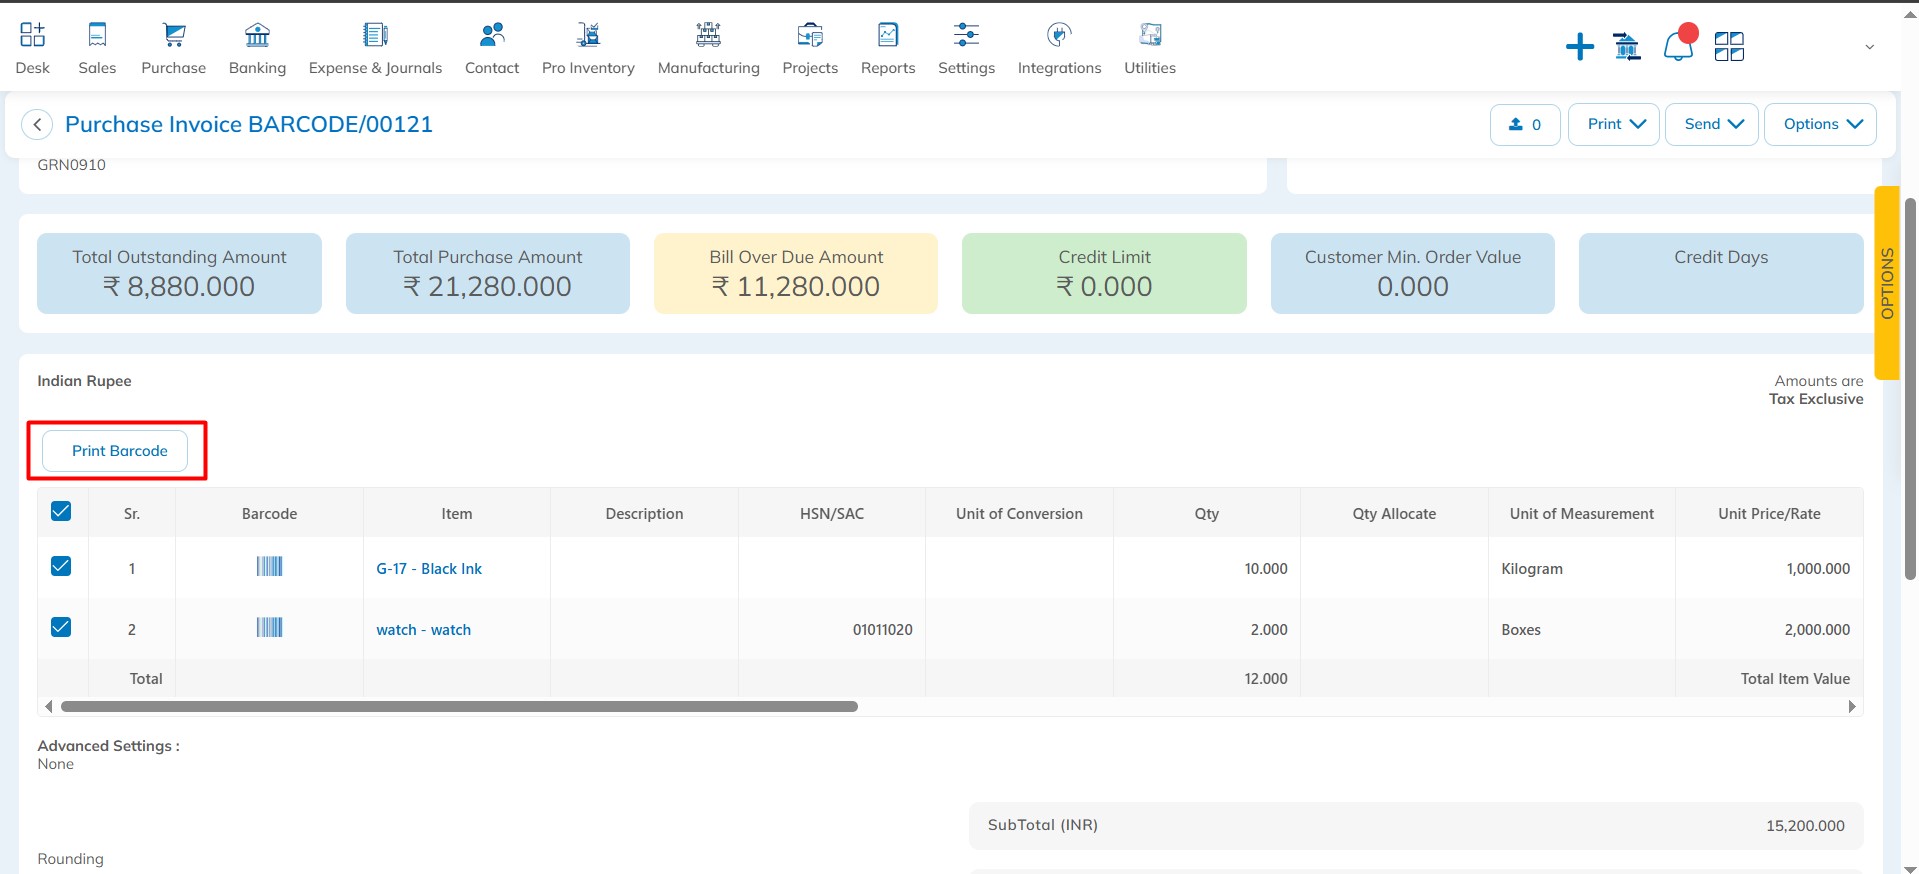This screenshot has width=1919, height=874.
Task: Open the Sales module icon
Action: point(97,35)
